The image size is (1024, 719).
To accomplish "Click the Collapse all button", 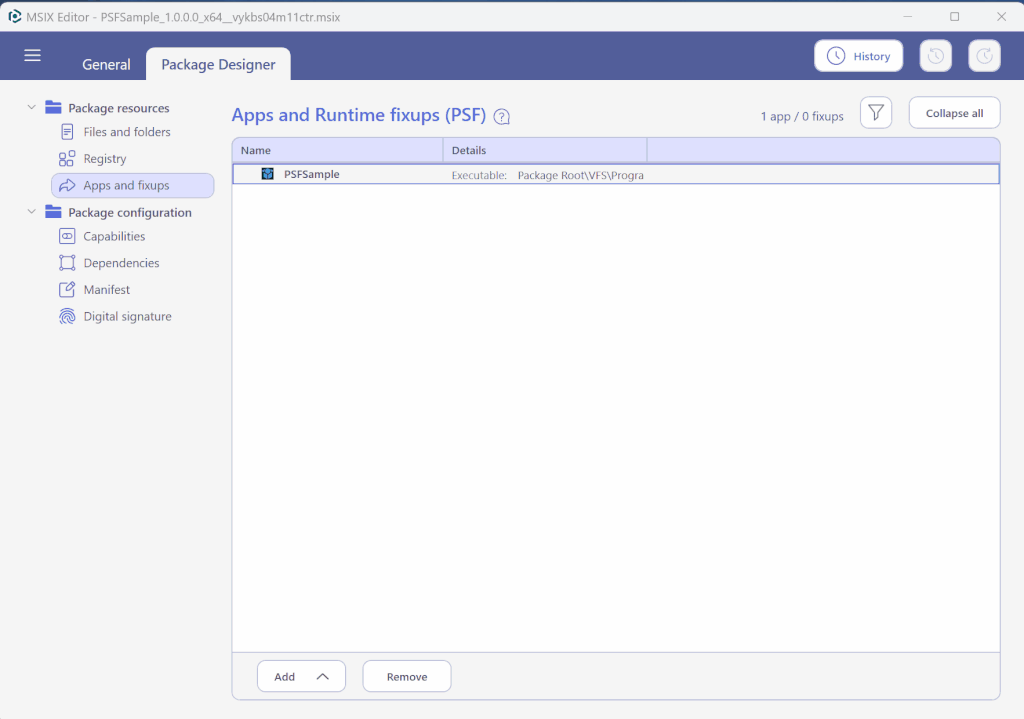I will (954, 113).
